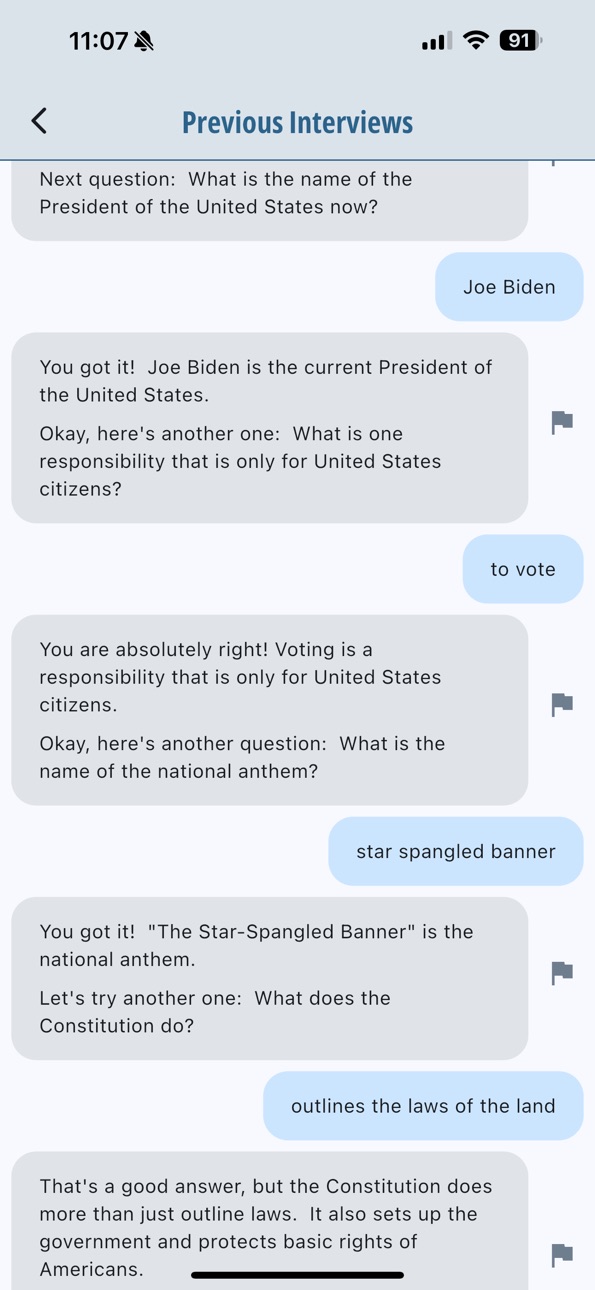Flag the Constitution explanation message
Screen dimensions: 595x1290
(562, 1254)
